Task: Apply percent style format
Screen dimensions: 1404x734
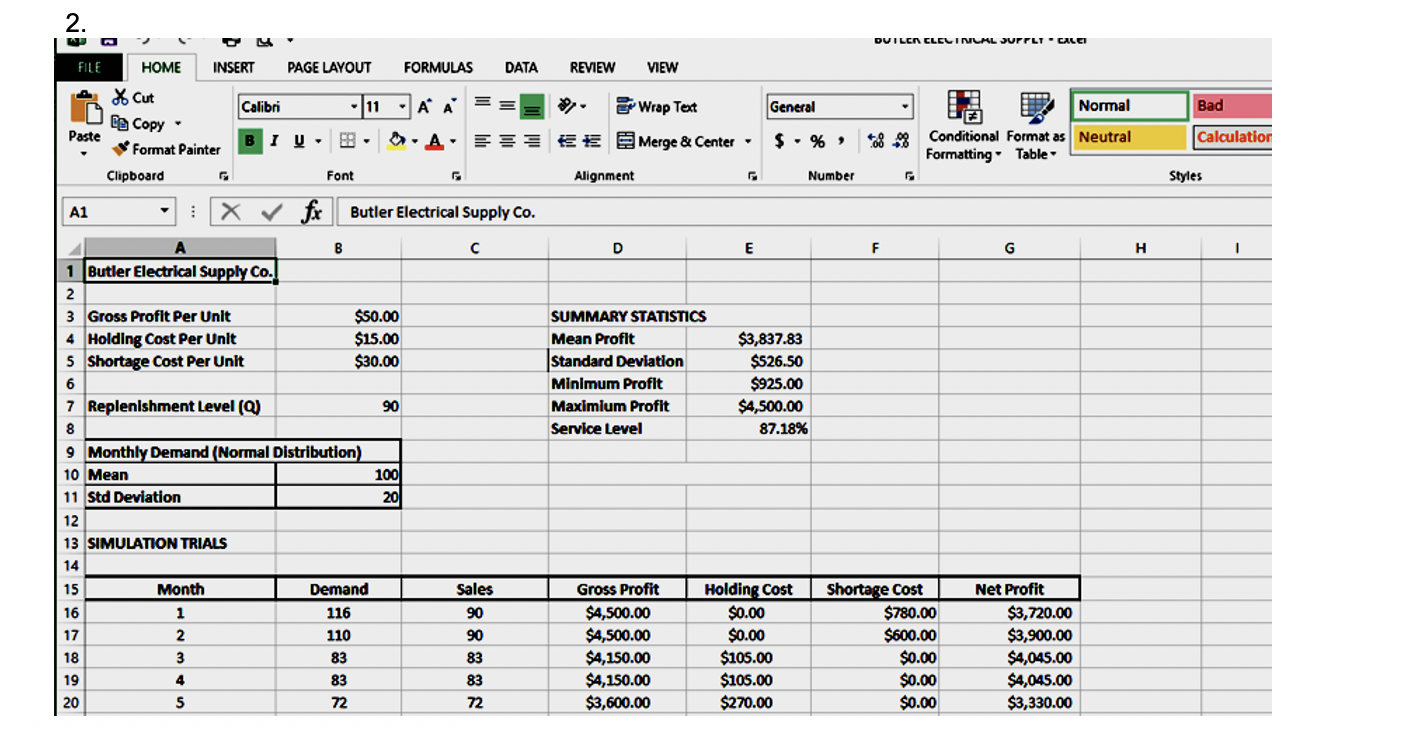Action: point(817,141)
